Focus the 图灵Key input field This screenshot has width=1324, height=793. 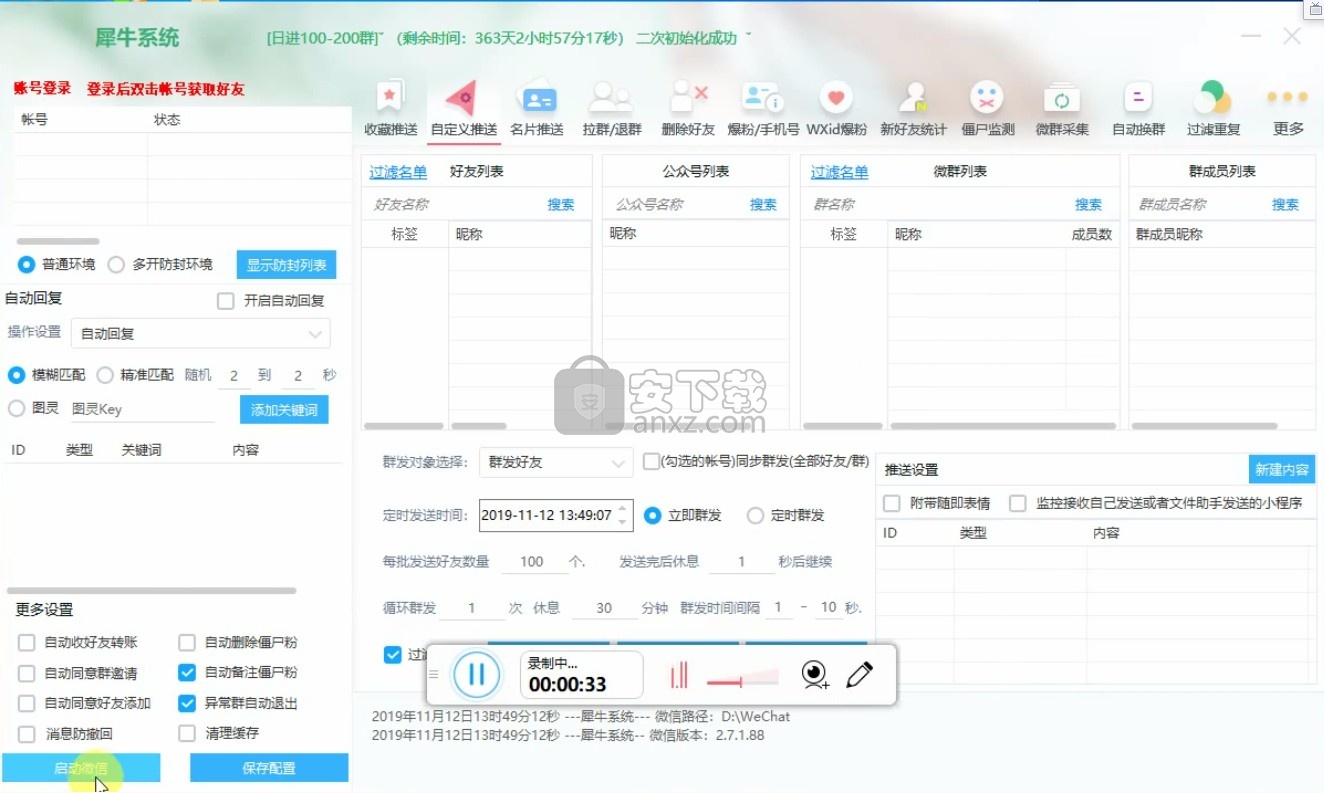[141, 409]
